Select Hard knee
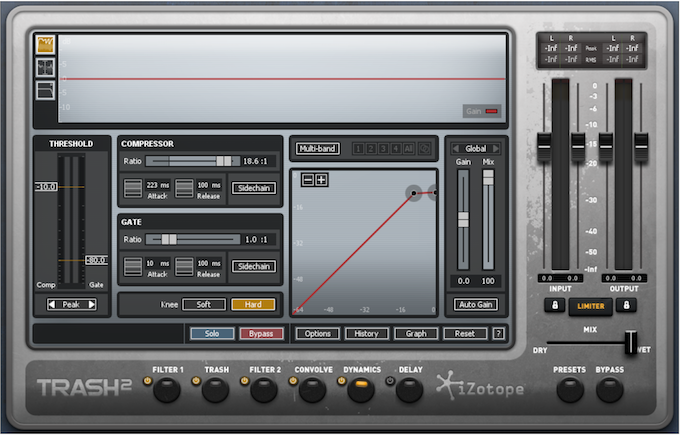Viewport: 680px width, 435px height. pos(253,304)
